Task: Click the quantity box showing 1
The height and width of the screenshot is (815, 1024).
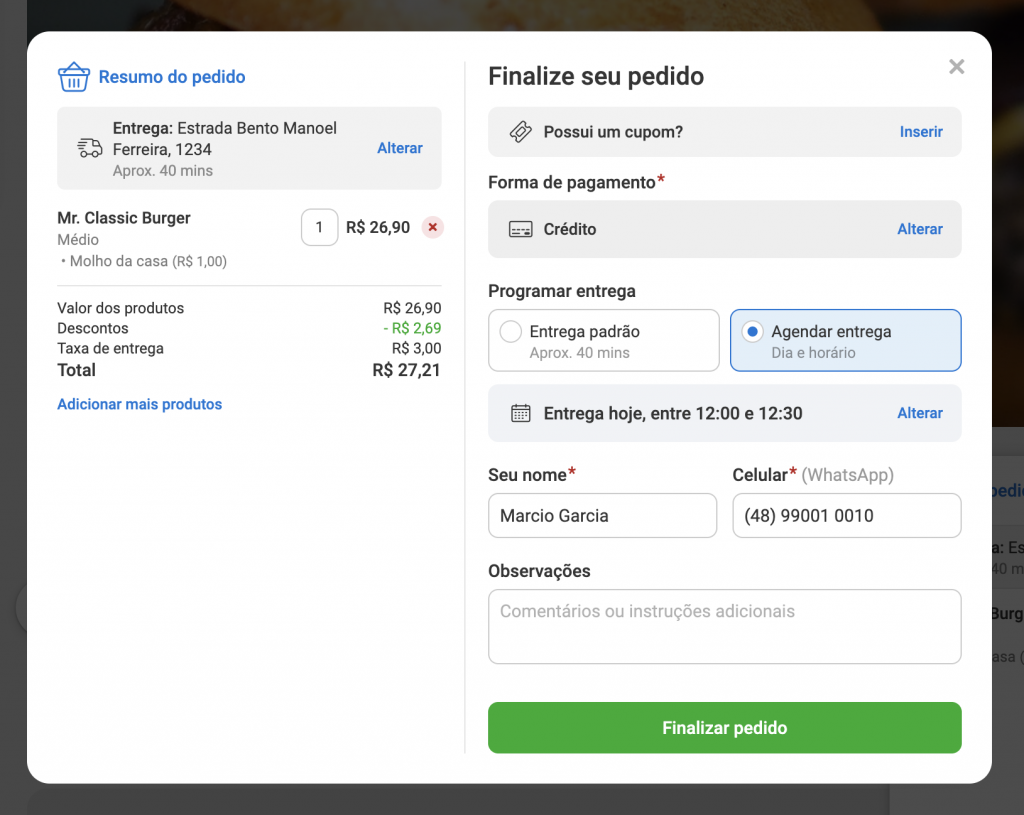Action: [x=319, y=227]
